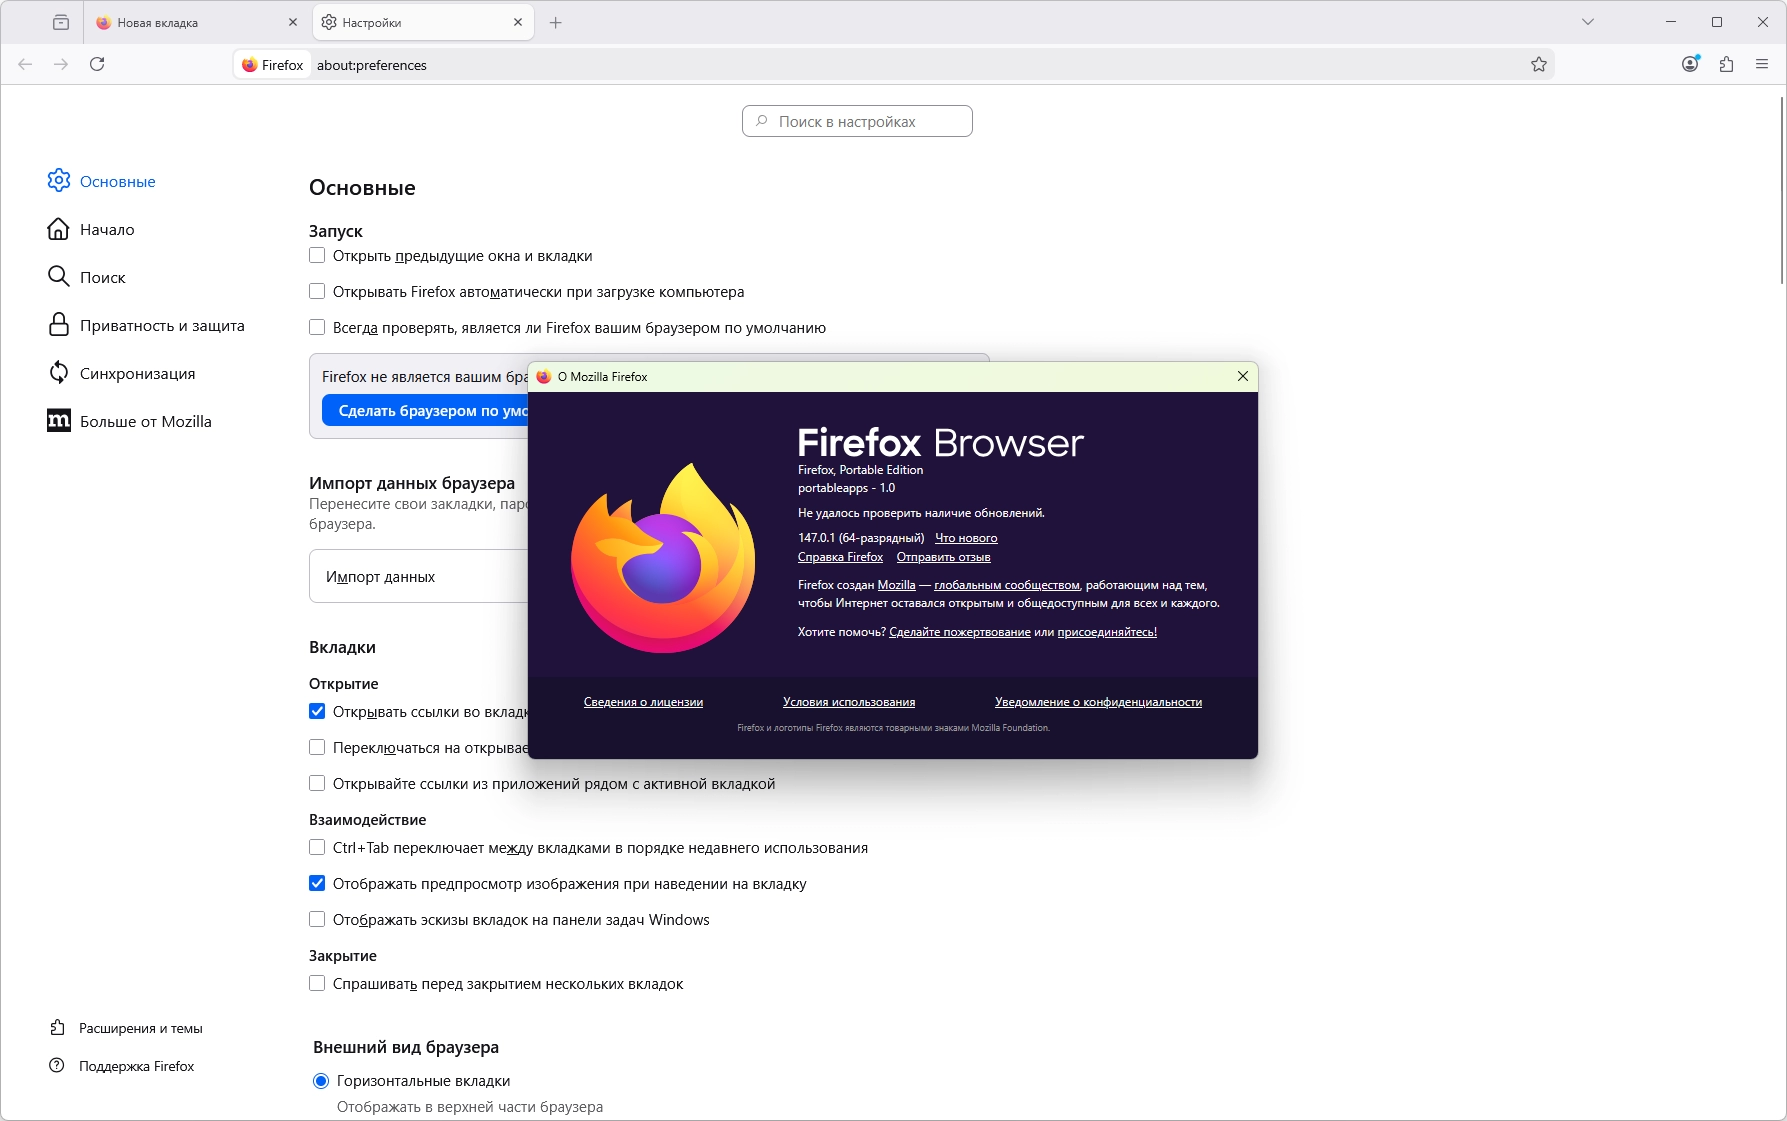Viewport: 1787px width, 1121px height.
Task: Click the update check failure message
Action: pos(921,513)
